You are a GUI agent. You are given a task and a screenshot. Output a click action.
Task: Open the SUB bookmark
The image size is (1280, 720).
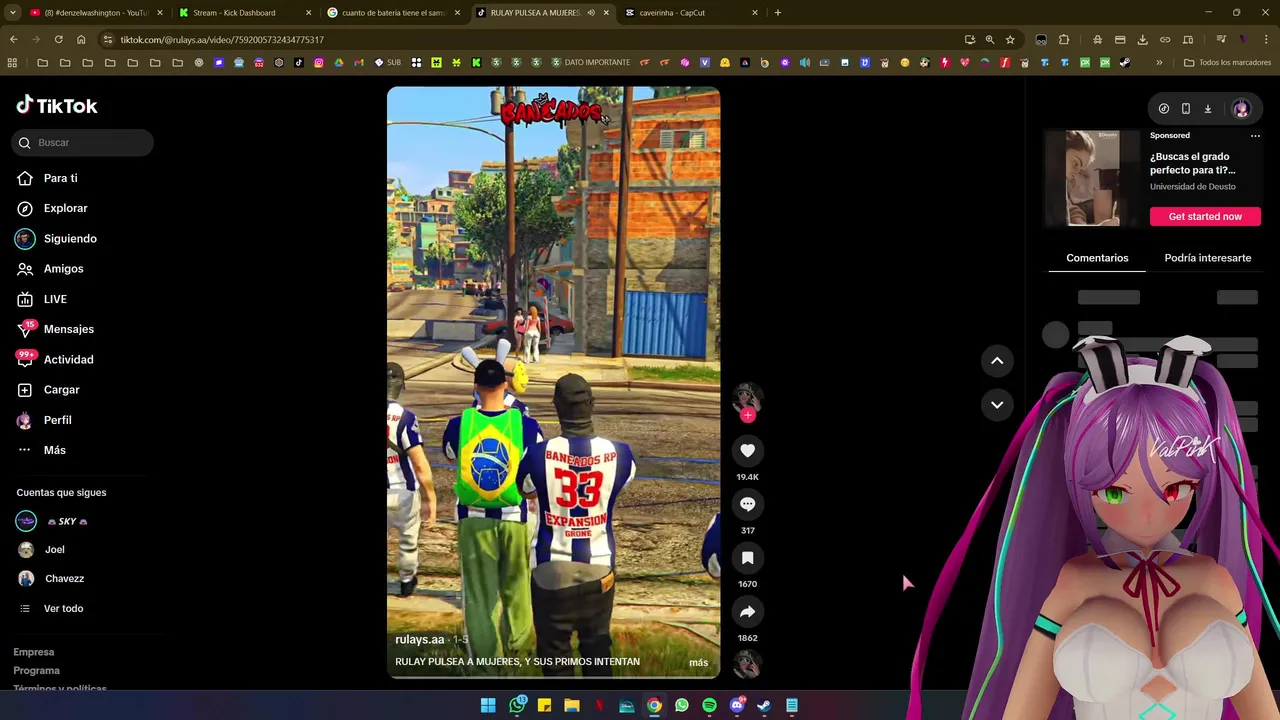click(388, 63)
